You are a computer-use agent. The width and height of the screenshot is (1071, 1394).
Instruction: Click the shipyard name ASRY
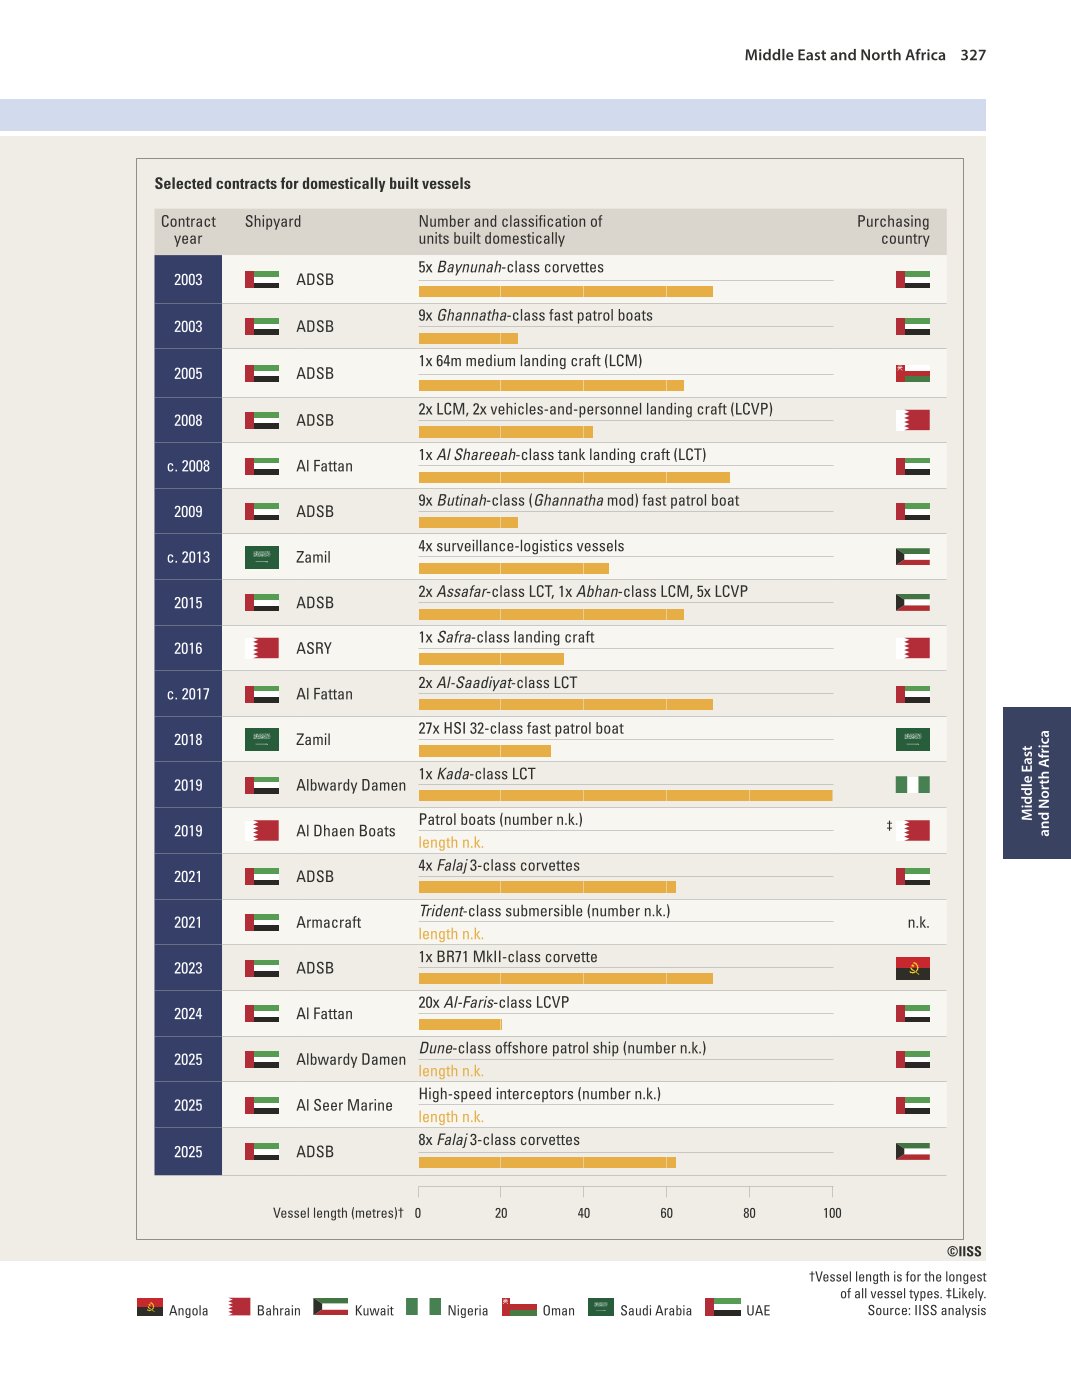coord(314,648)
